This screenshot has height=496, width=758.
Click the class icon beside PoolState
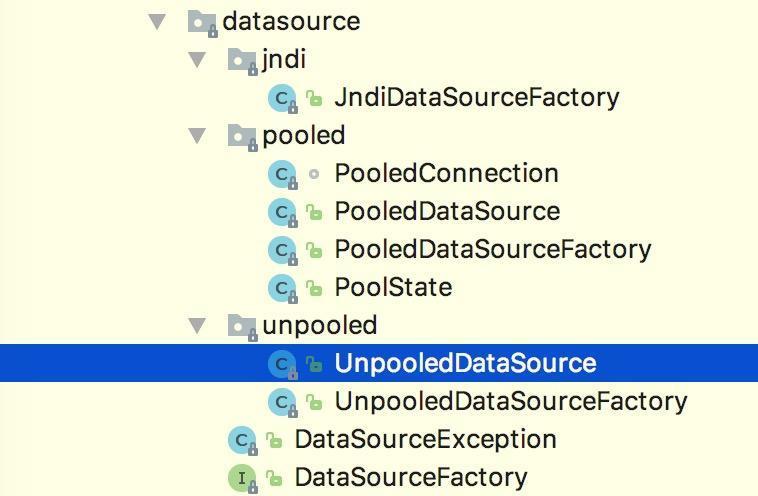[x=282, y=288]
